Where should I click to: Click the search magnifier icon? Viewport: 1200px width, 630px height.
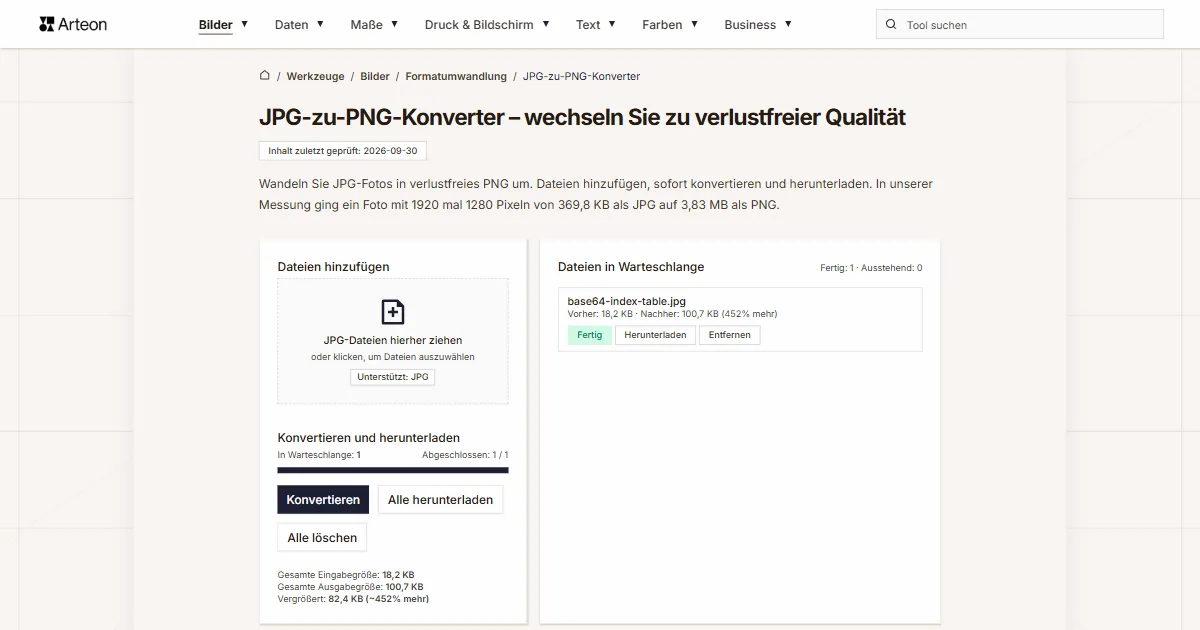[891, 24]
